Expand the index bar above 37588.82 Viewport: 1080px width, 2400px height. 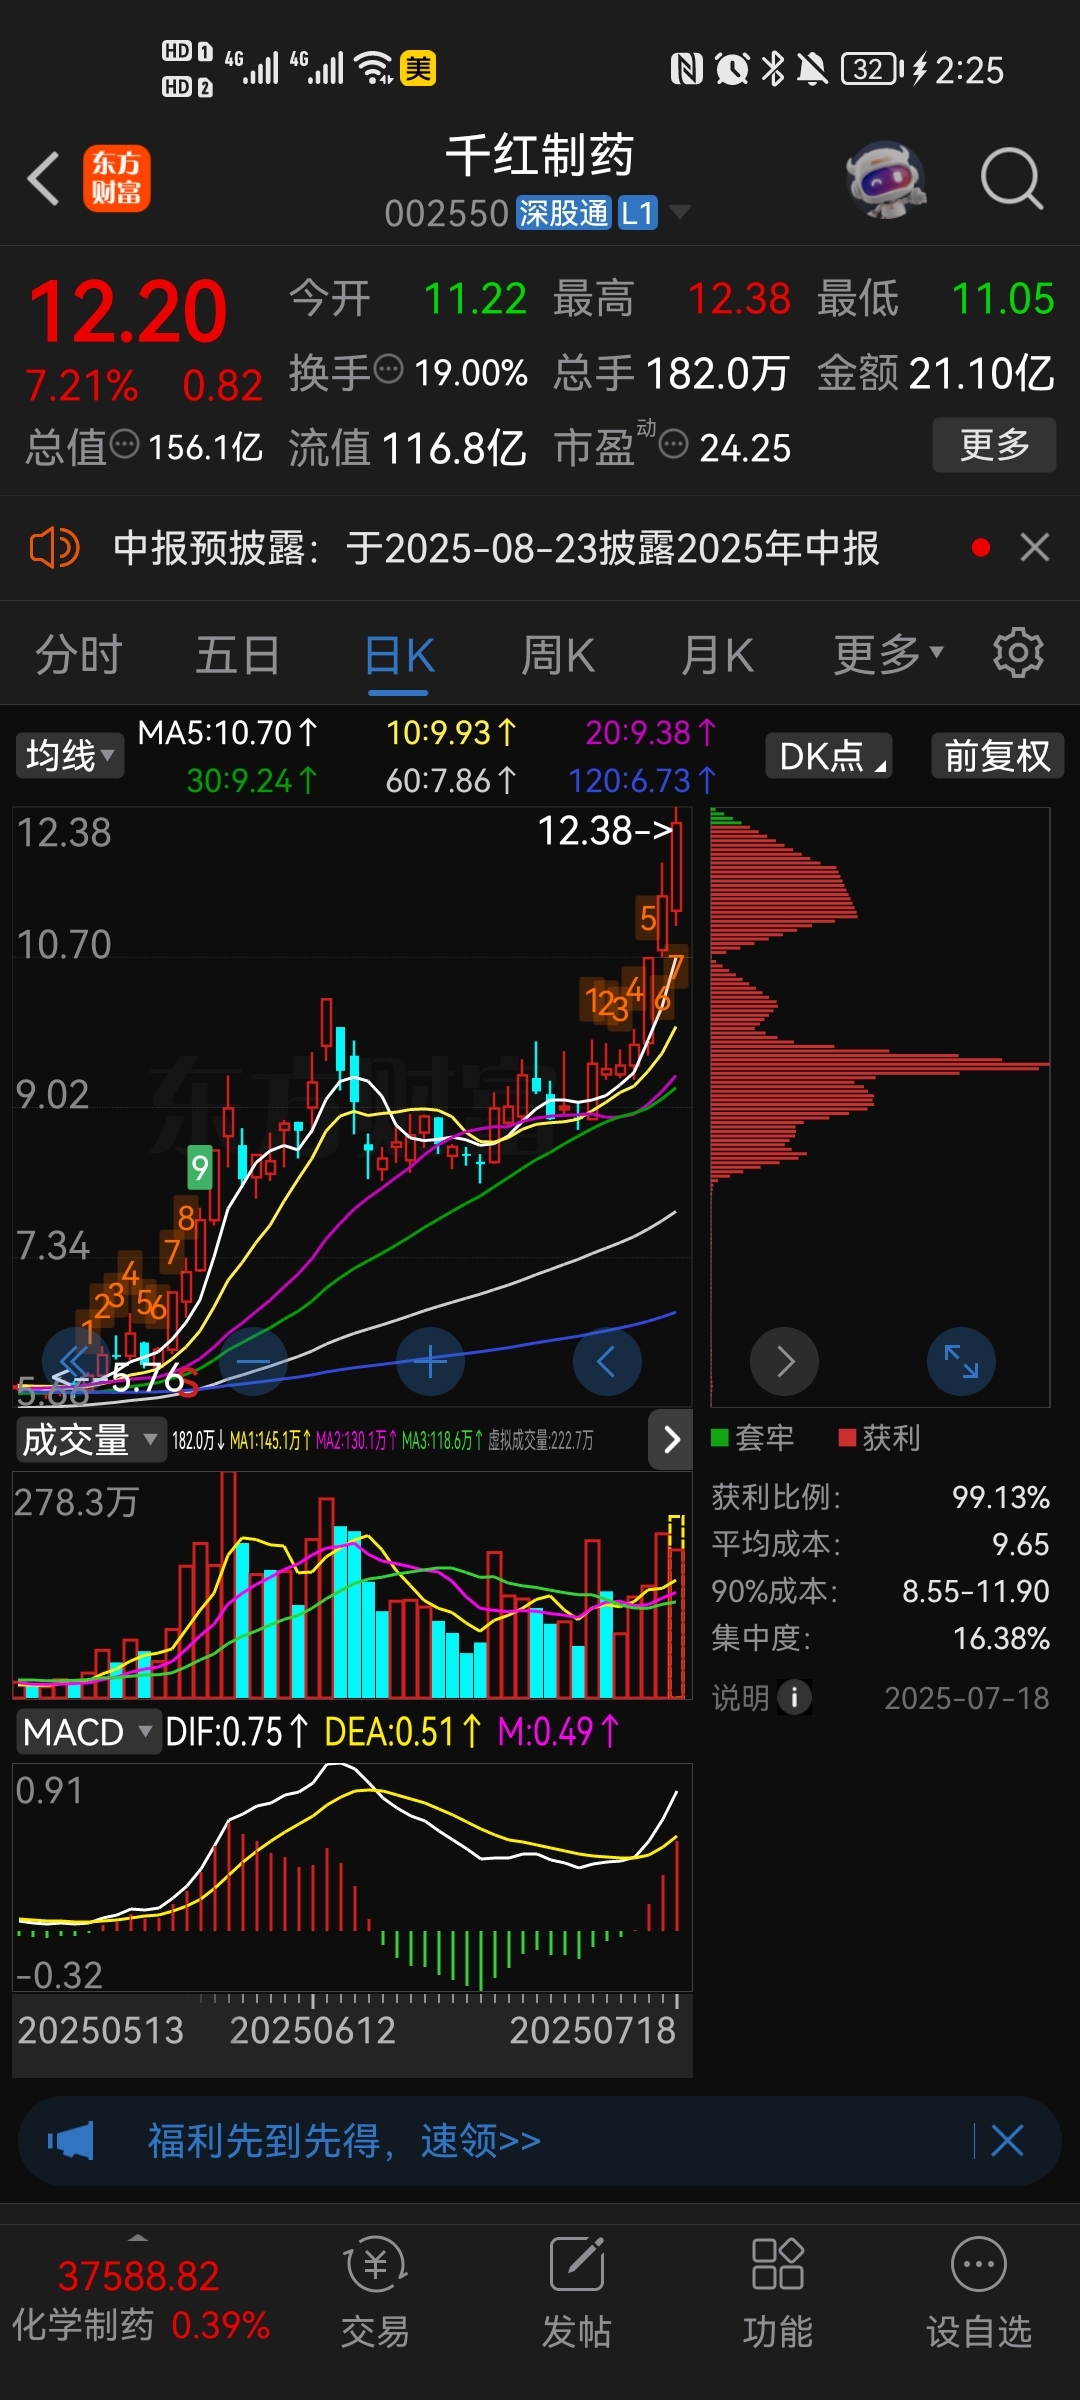[138, 2237]
